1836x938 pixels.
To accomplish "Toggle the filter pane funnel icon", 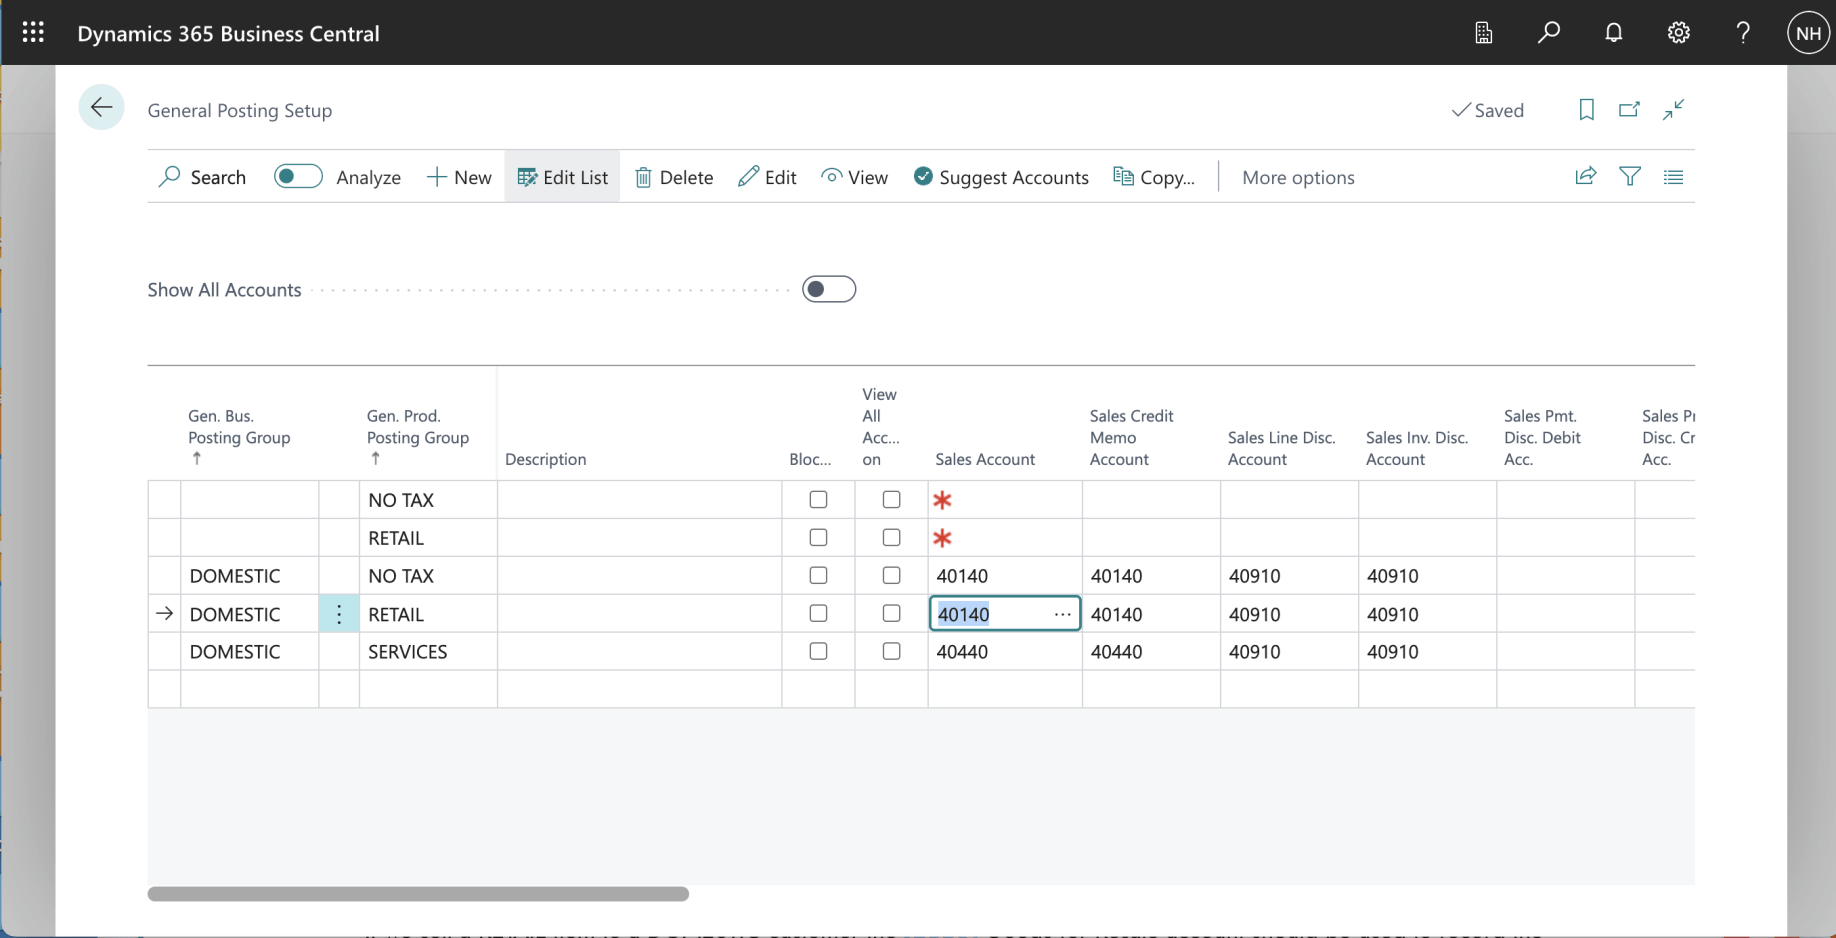I will [x=1629, y=177].
